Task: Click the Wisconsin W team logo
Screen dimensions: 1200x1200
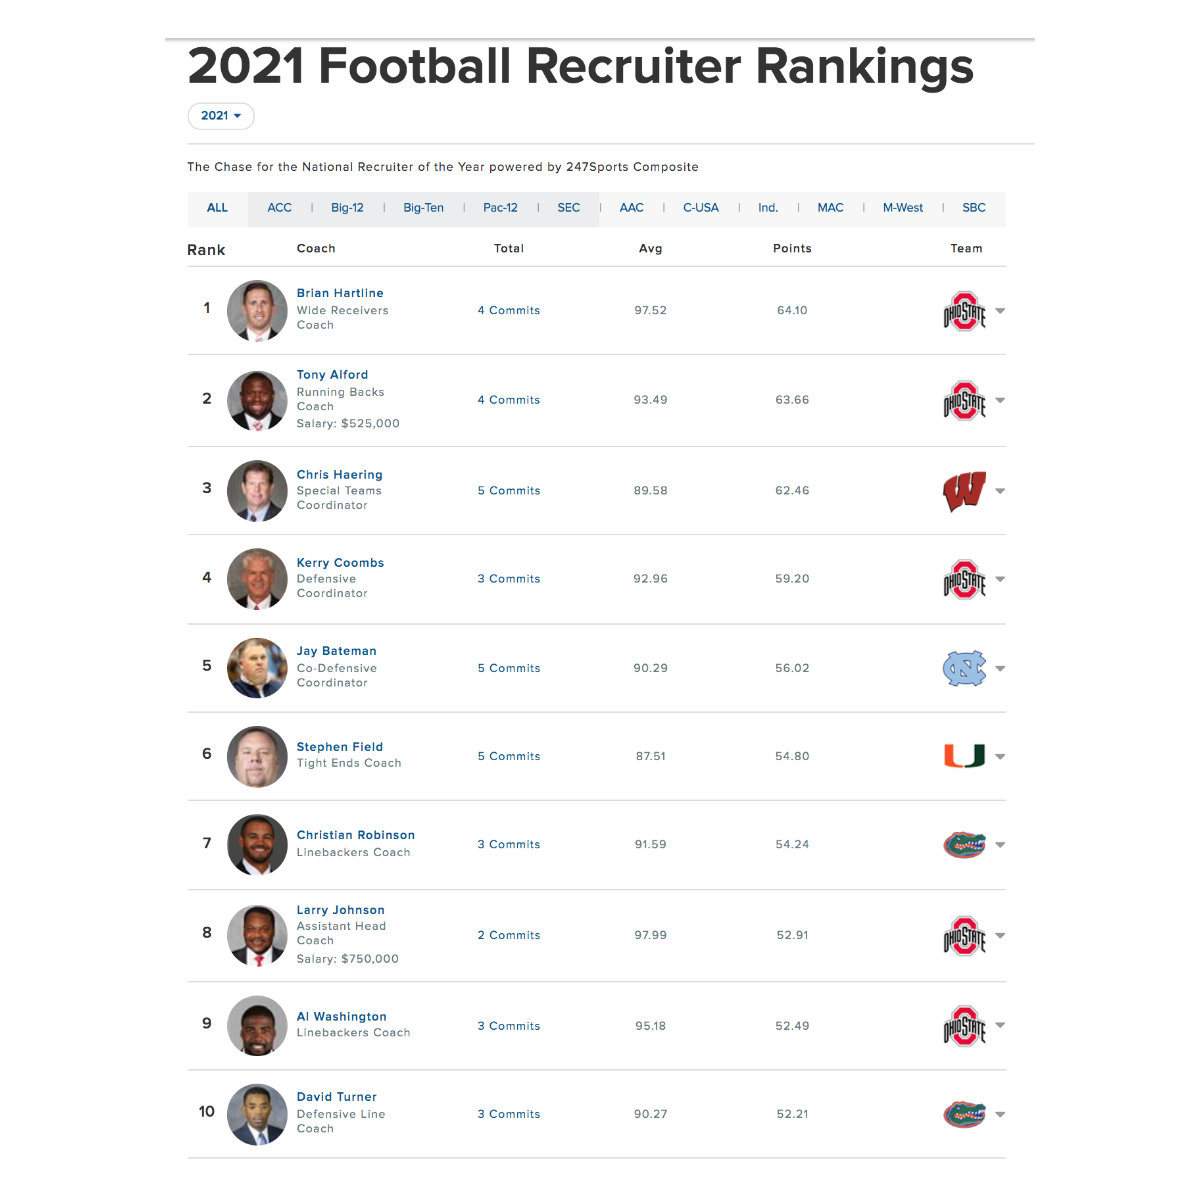Action: point(964,491)
